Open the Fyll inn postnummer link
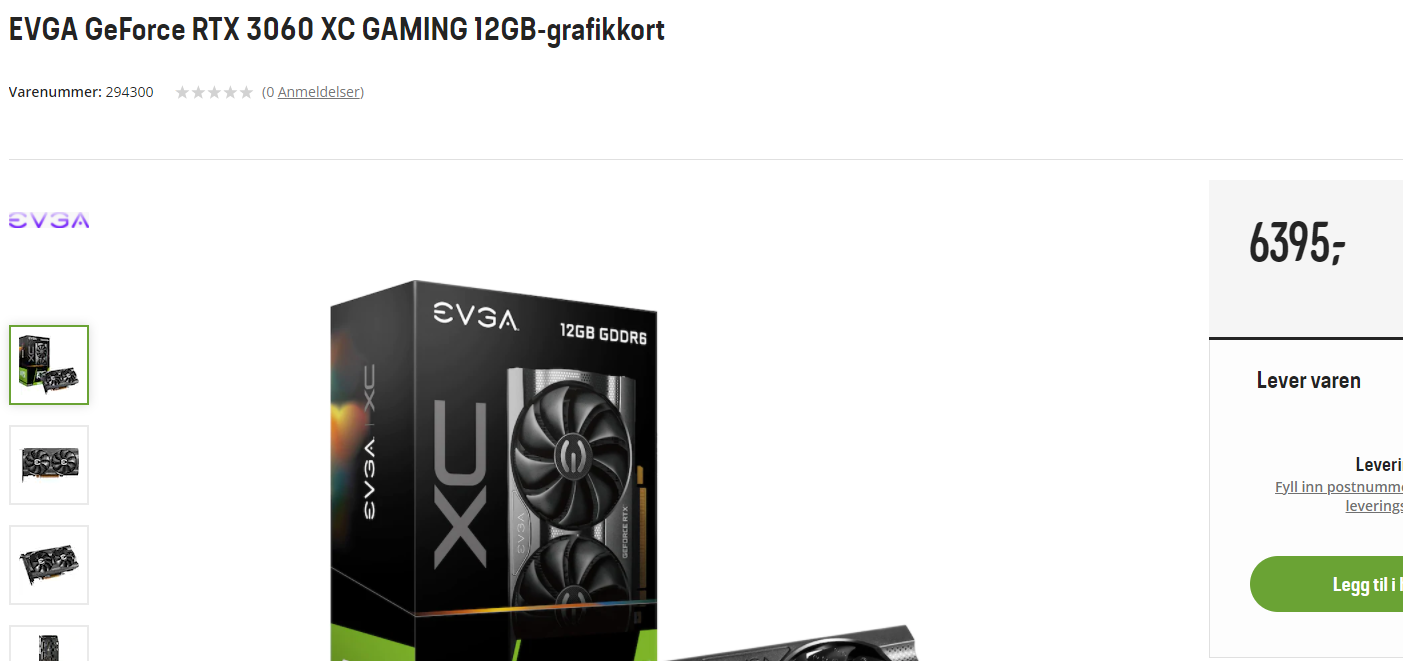 coord(1339,487)
